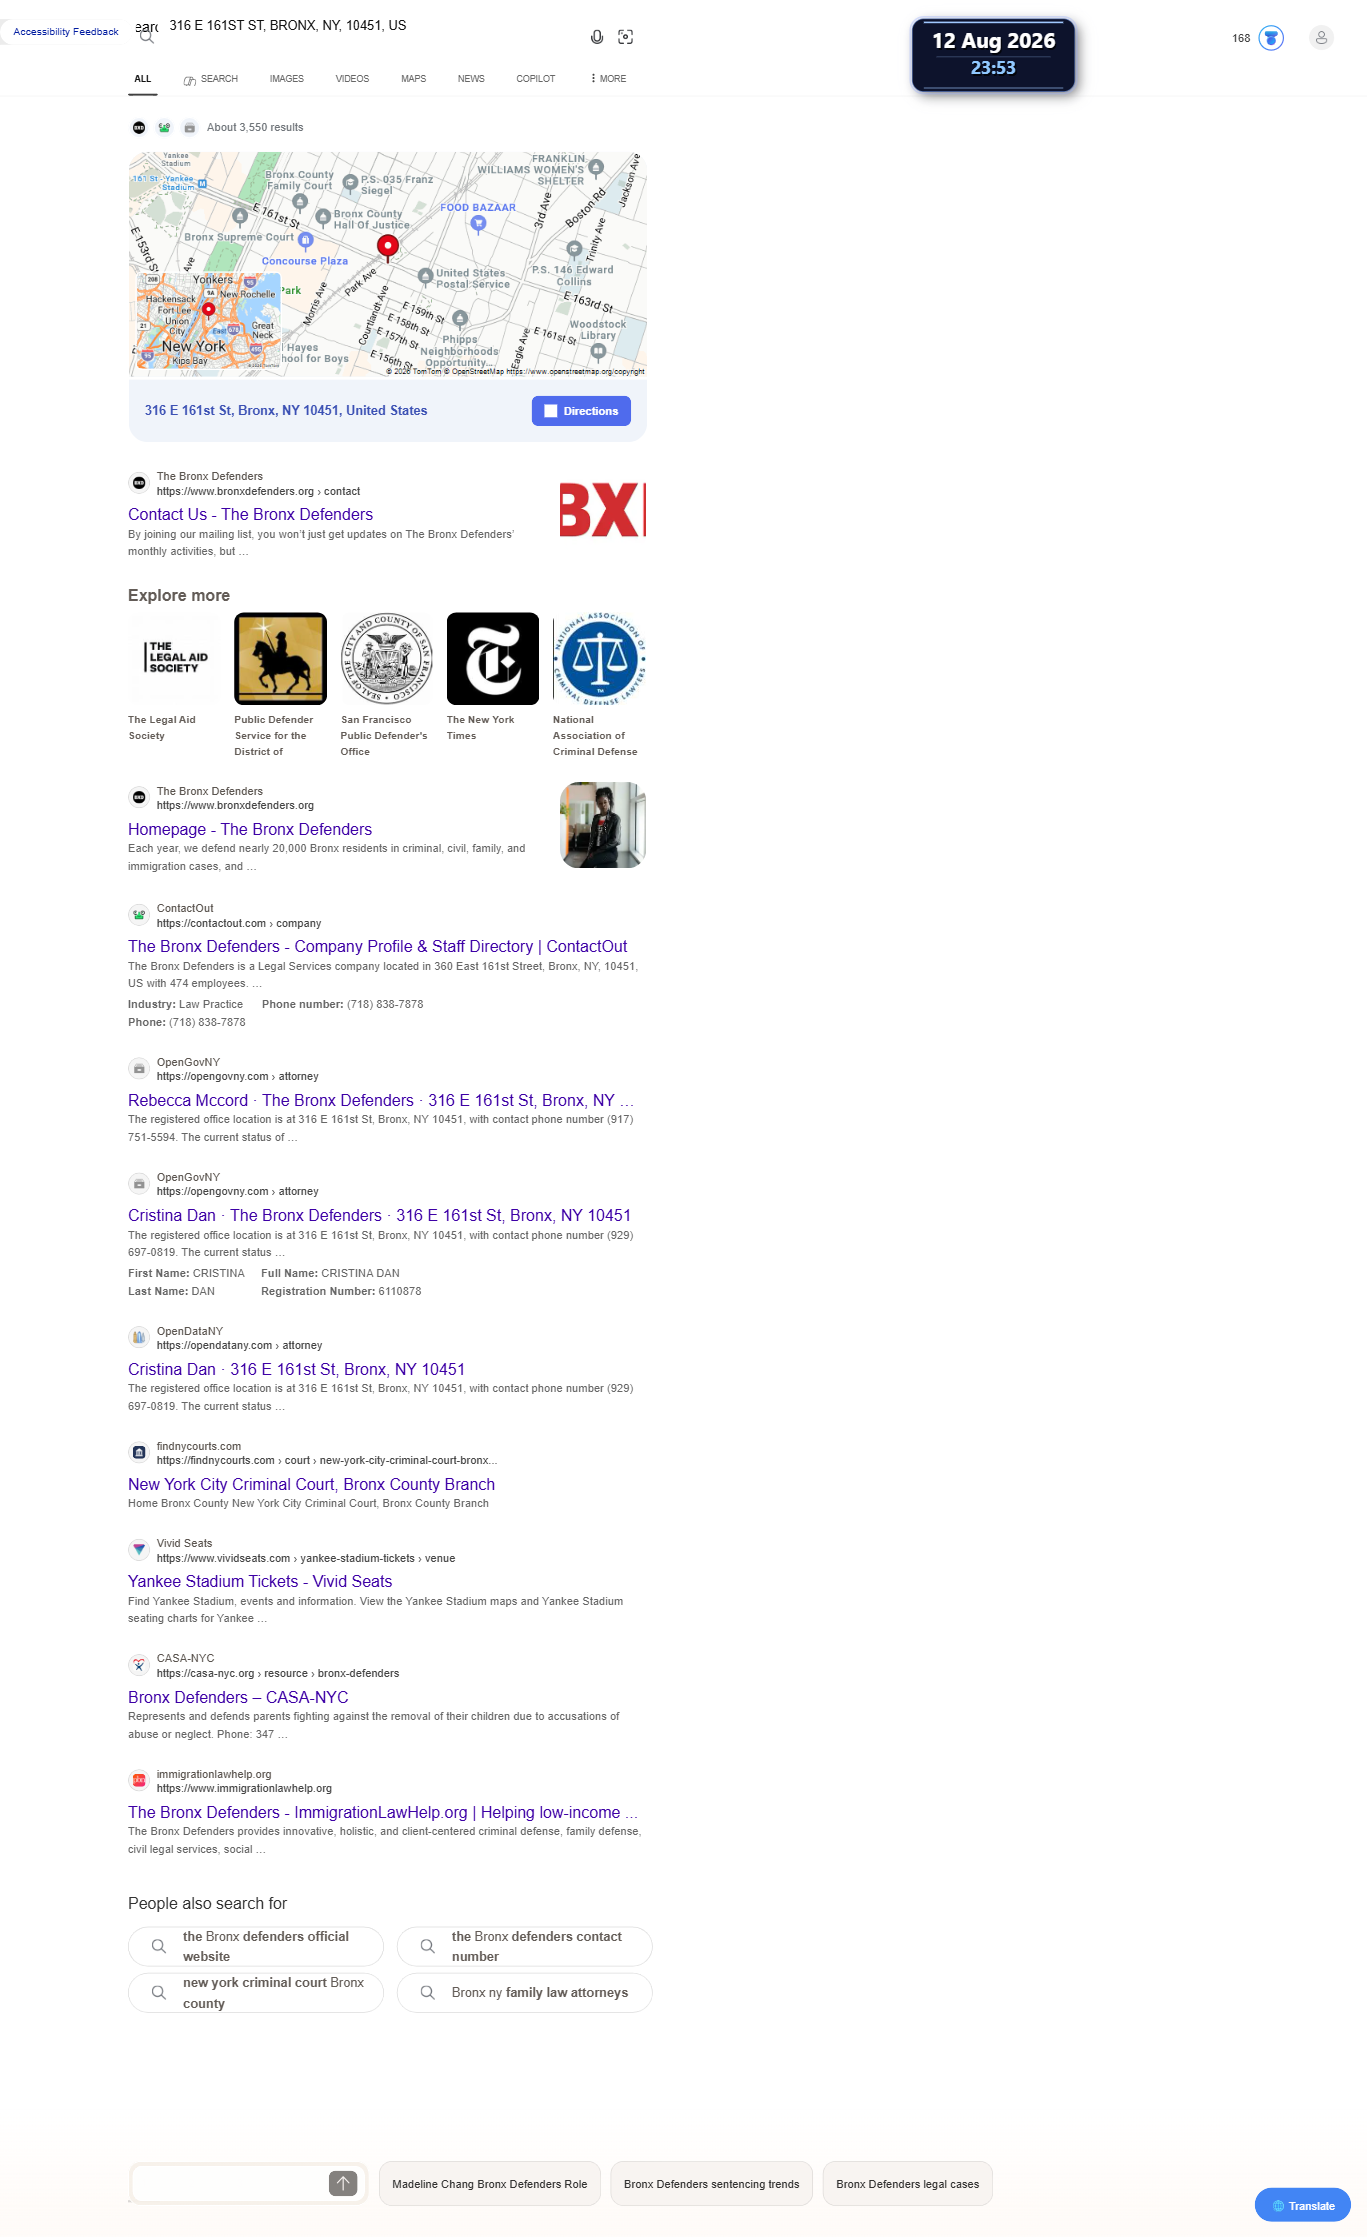
Task: Click the search query text box
Action: coord(370,26)
